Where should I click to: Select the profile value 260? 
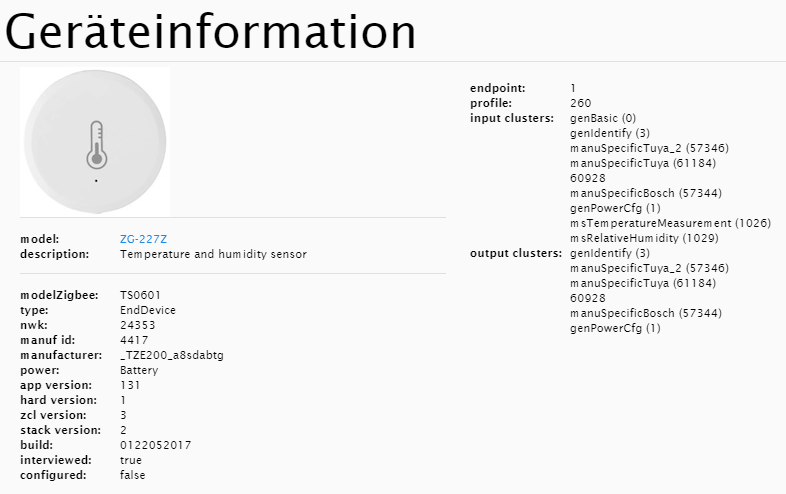click(581, 103)
